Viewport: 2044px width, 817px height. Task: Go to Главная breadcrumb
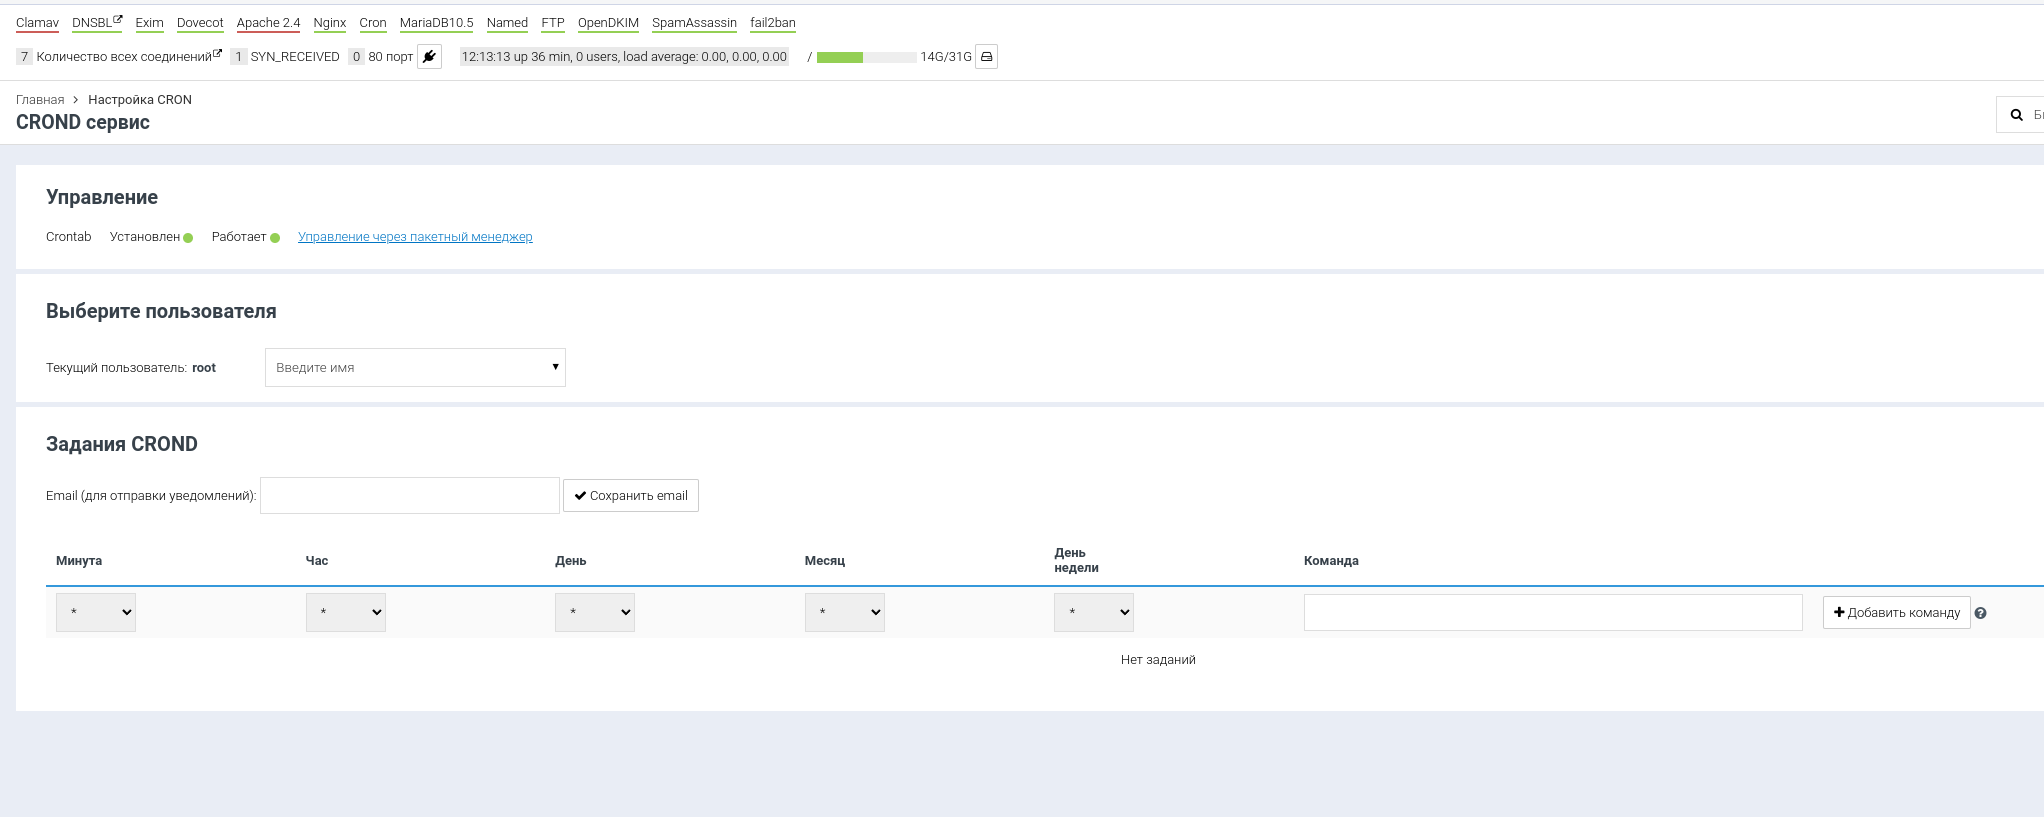(x=40, y=100)
